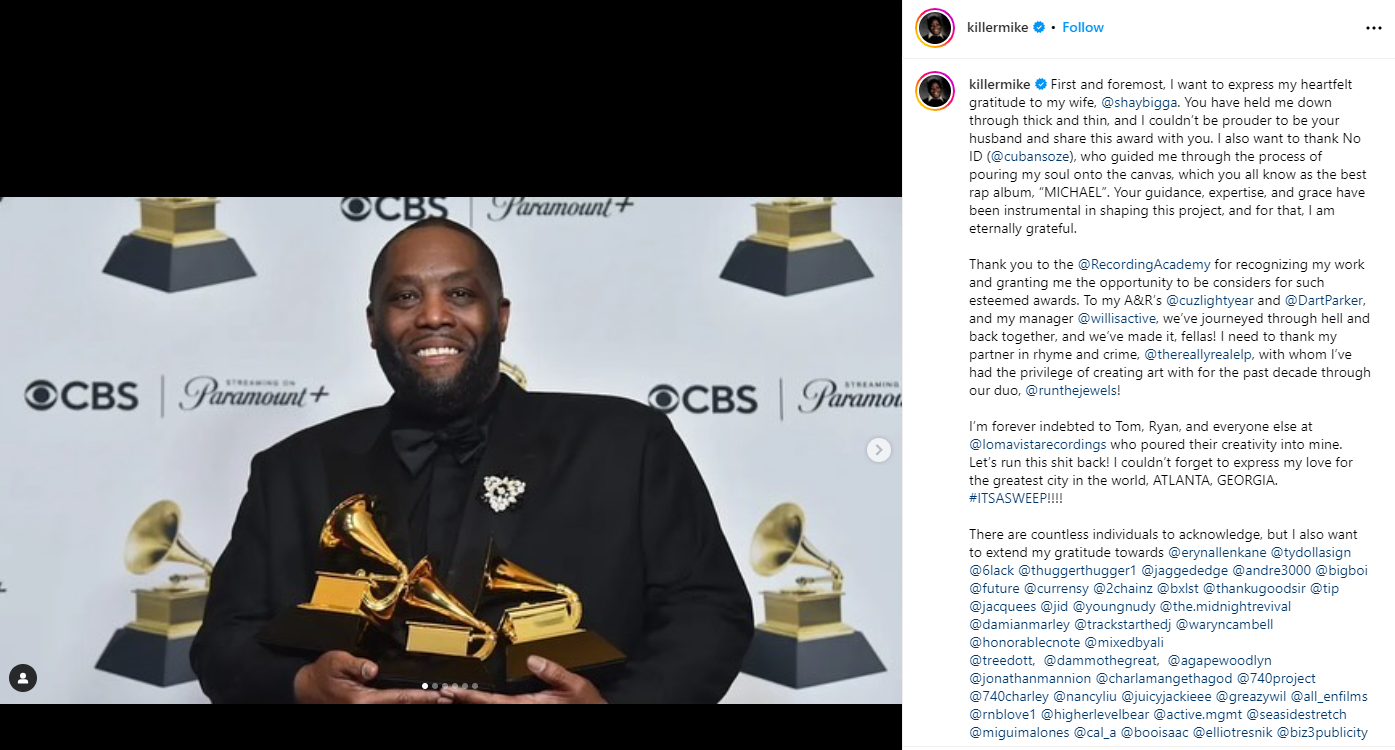
Task: Click the Grammy photo of Killer Mike
Action: 451,450
